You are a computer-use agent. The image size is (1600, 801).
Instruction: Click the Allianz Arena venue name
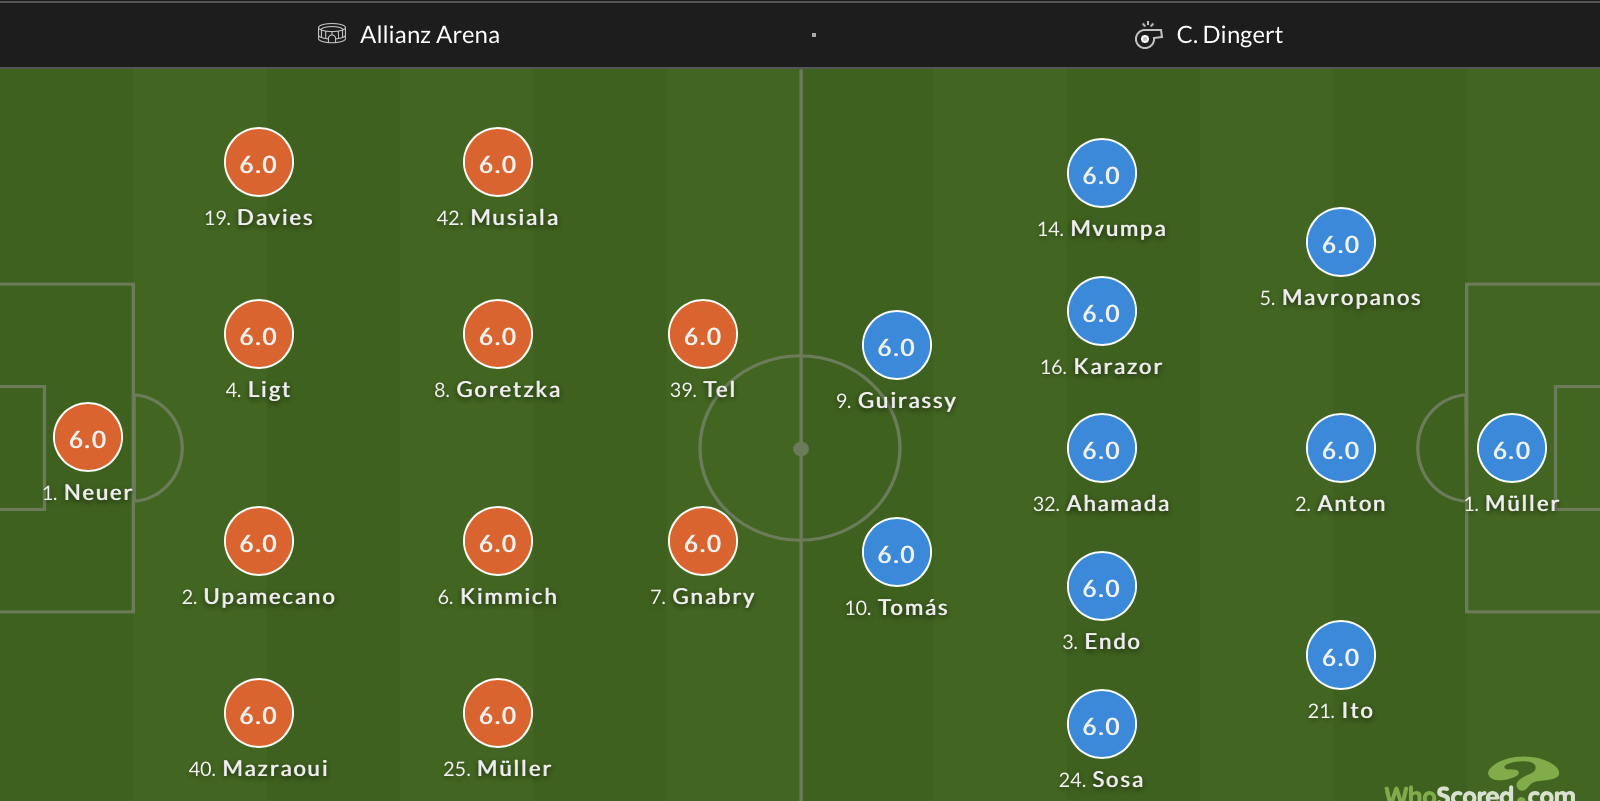point(429,35)
